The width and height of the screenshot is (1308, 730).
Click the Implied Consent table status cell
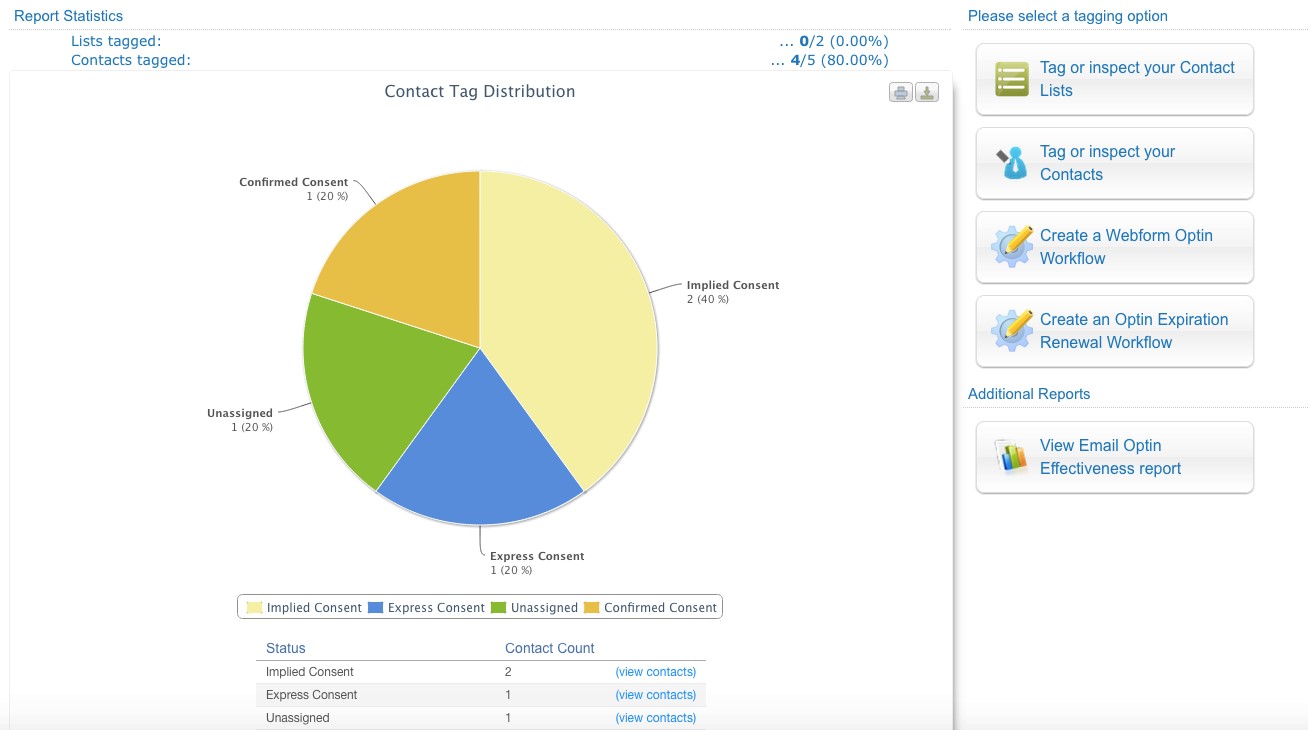310,672
